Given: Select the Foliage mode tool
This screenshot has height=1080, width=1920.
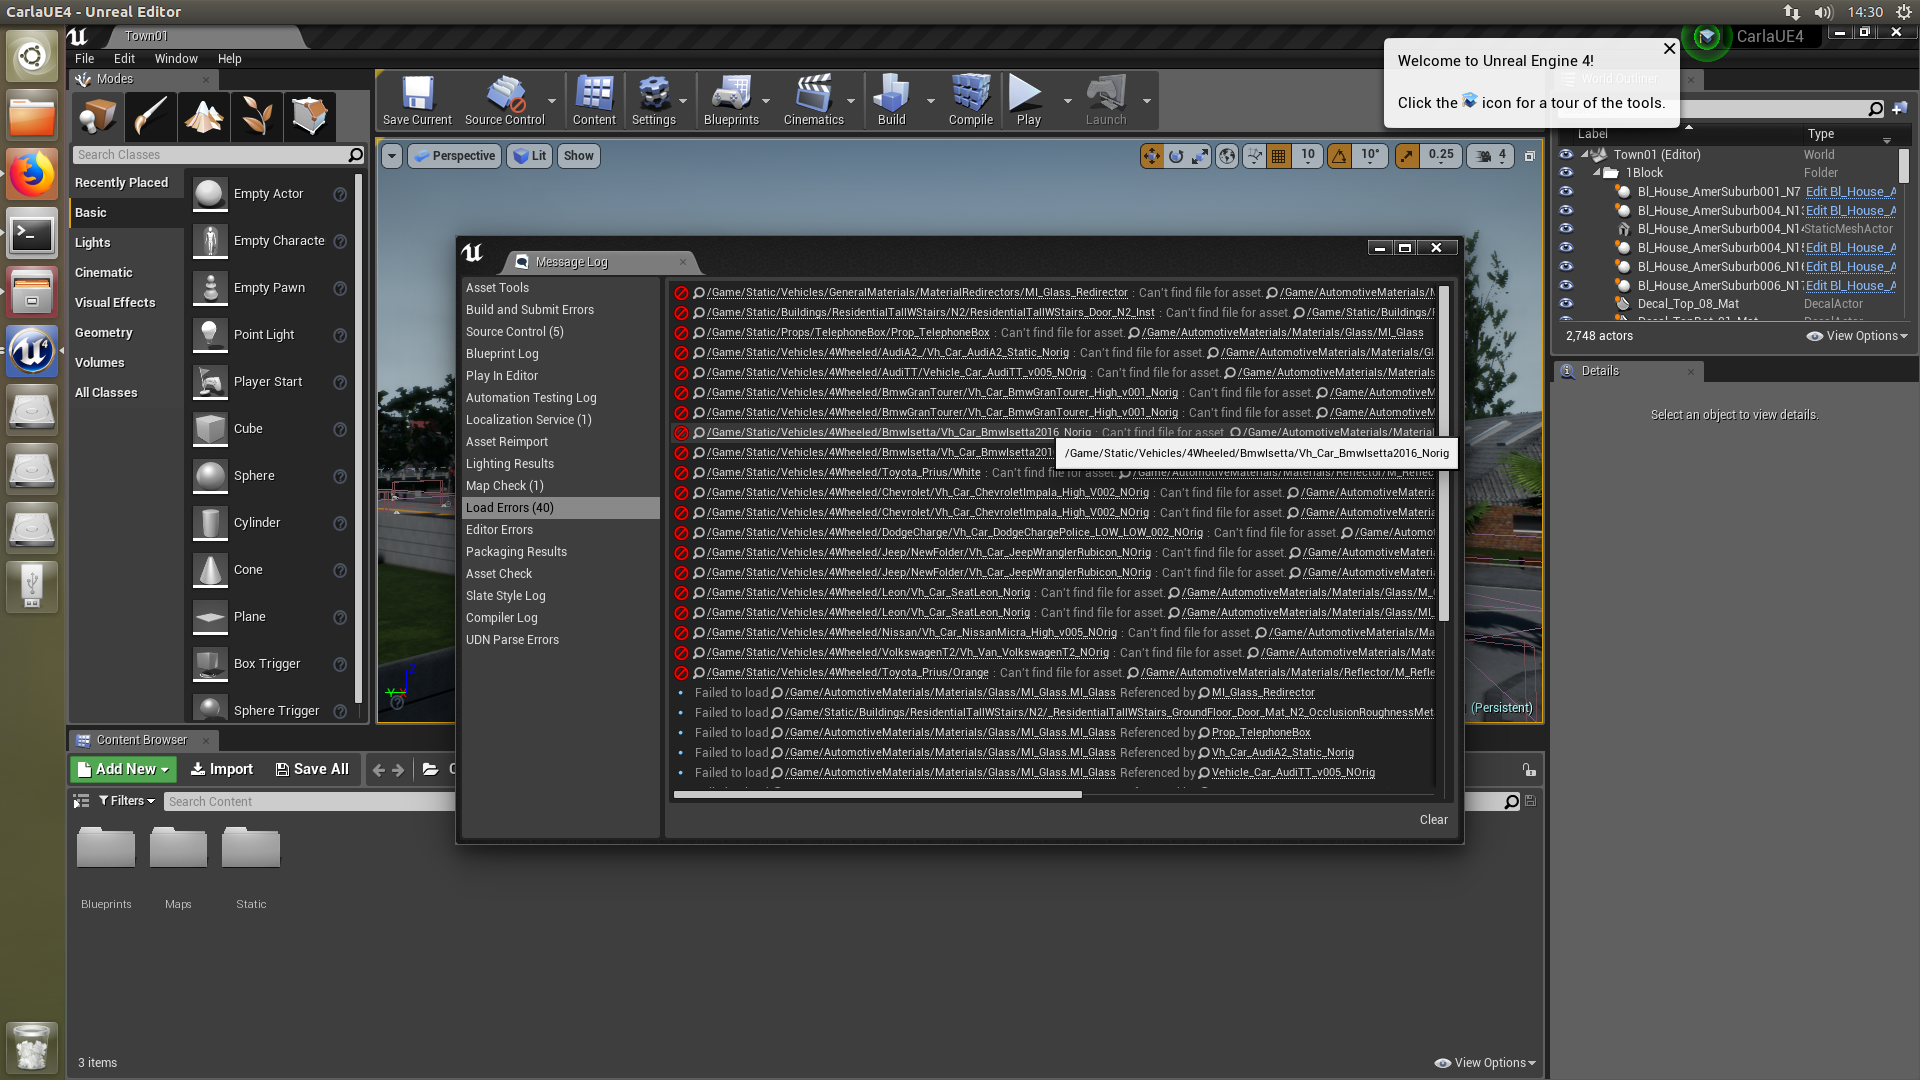Looking at the screenshot, I should (257, 117).
